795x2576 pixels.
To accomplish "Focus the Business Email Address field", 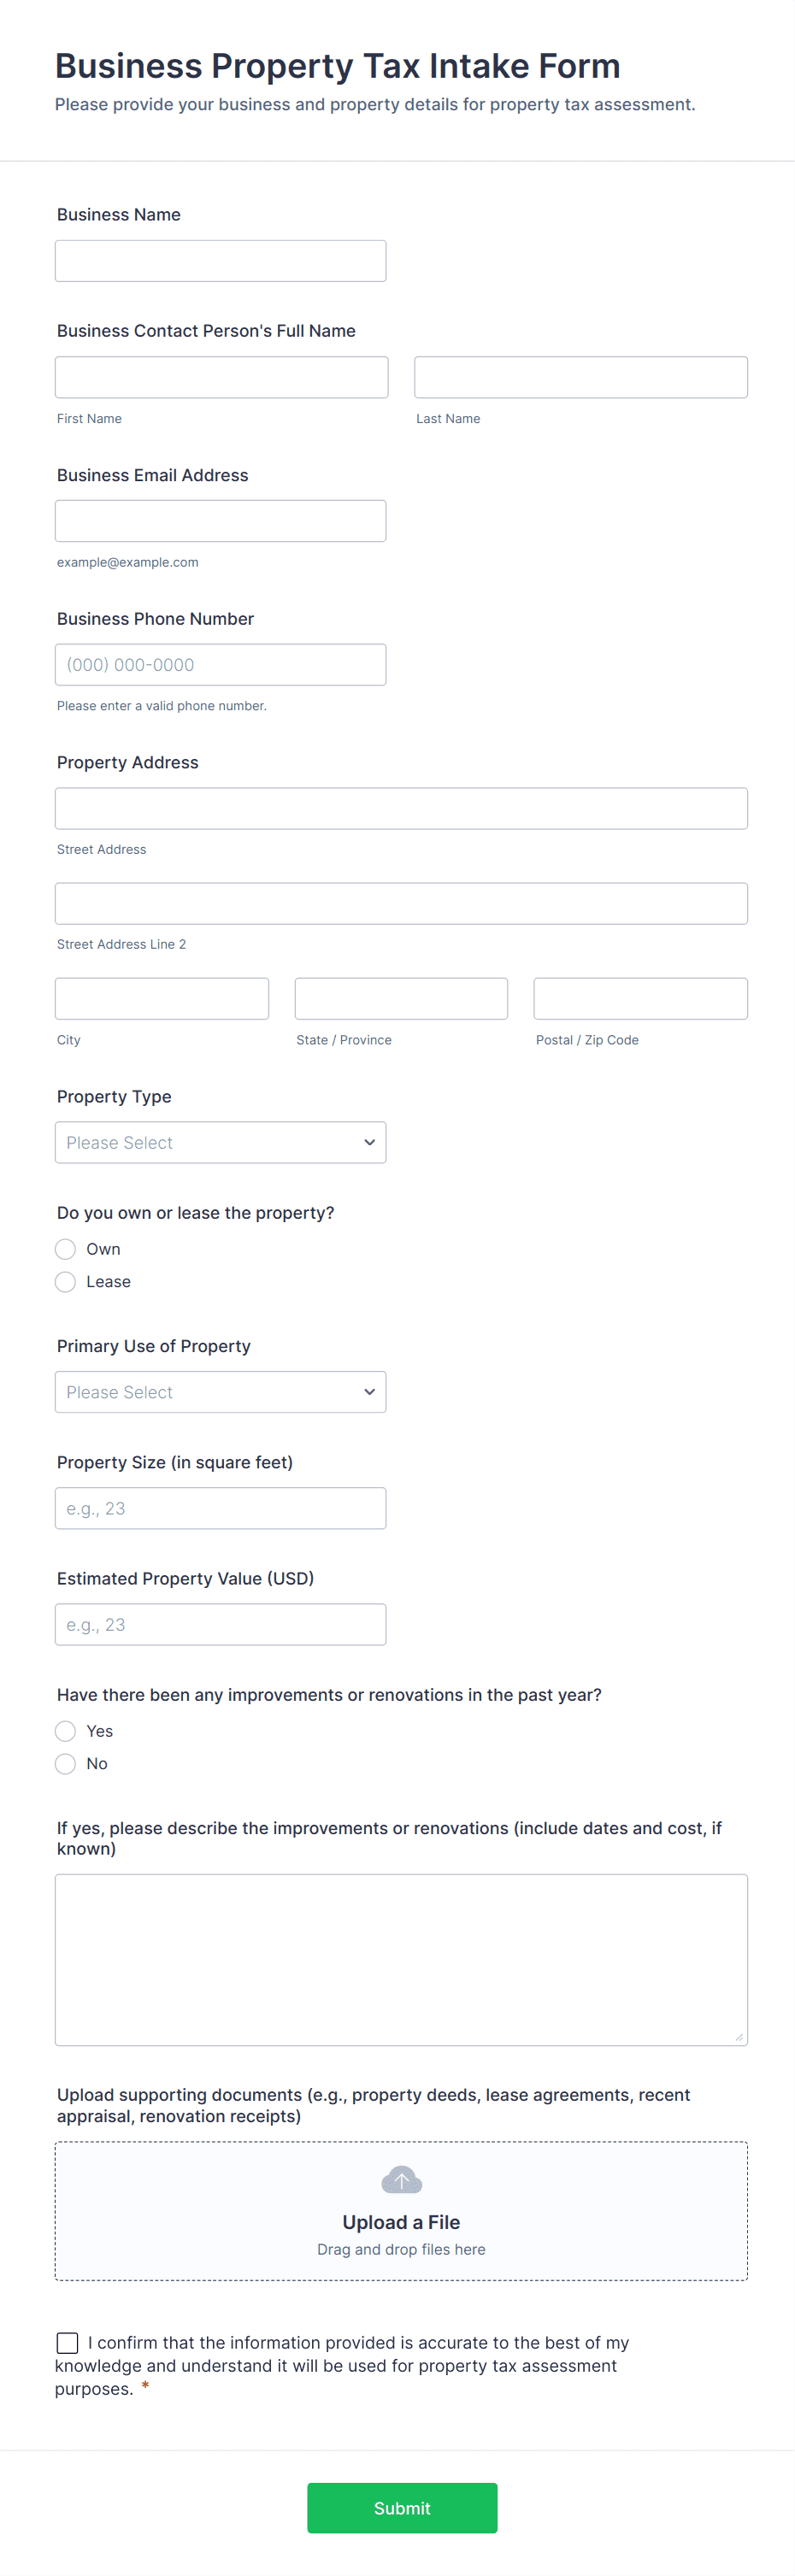I will pos(220,521).
